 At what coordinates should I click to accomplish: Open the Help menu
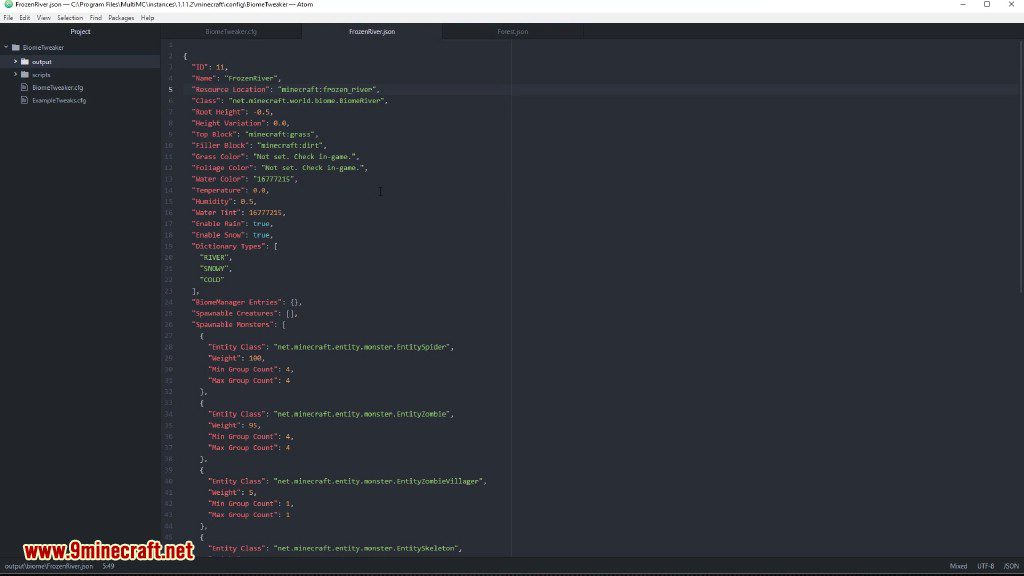148,18
